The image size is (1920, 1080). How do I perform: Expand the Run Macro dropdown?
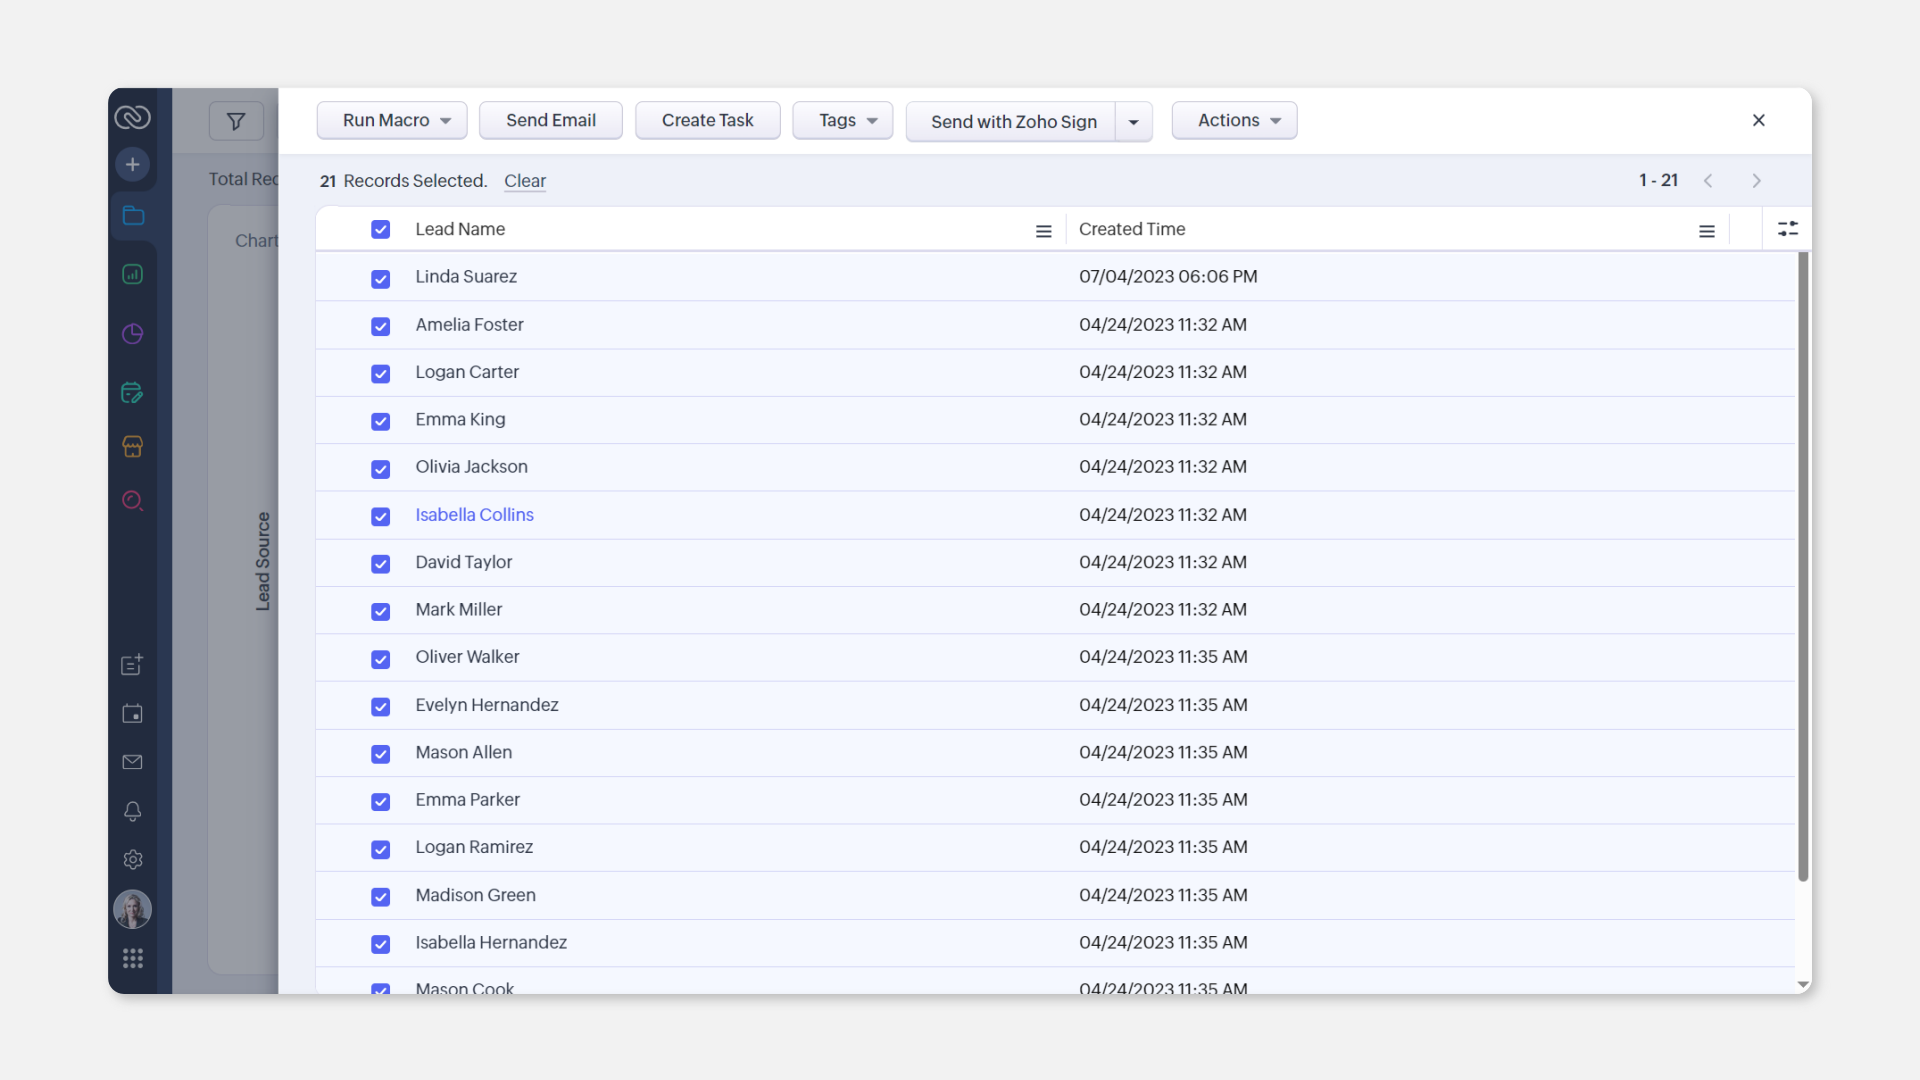pos(392,120)
